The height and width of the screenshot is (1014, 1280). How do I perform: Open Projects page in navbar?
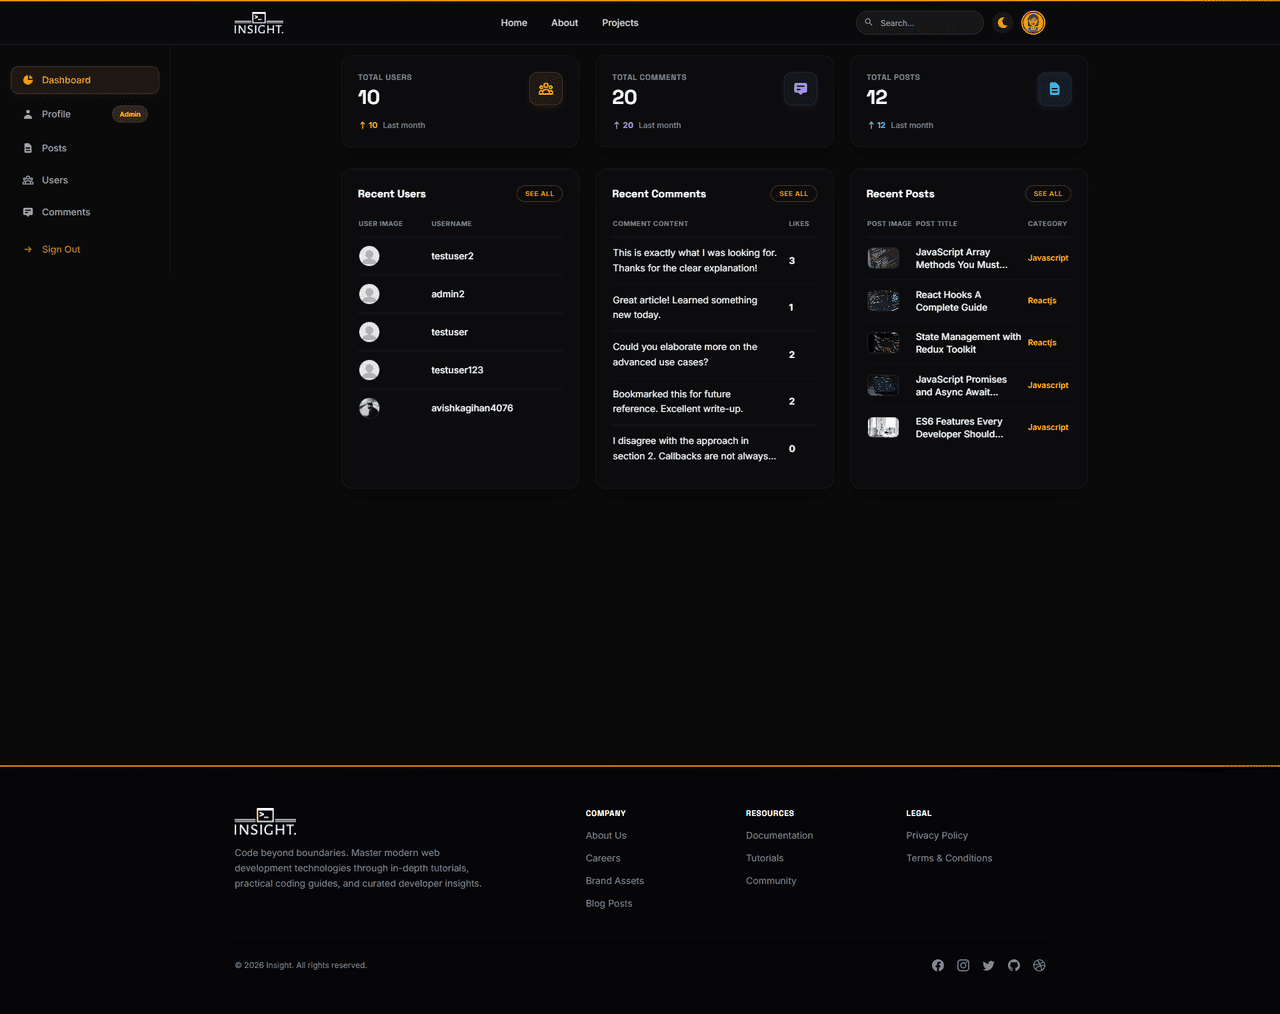(620, 23)
